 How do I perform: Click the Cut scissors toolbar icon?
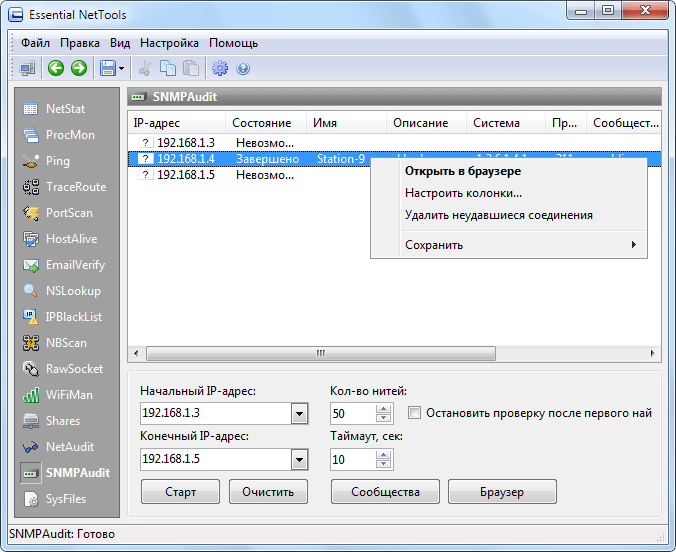(x=145, y=68)
